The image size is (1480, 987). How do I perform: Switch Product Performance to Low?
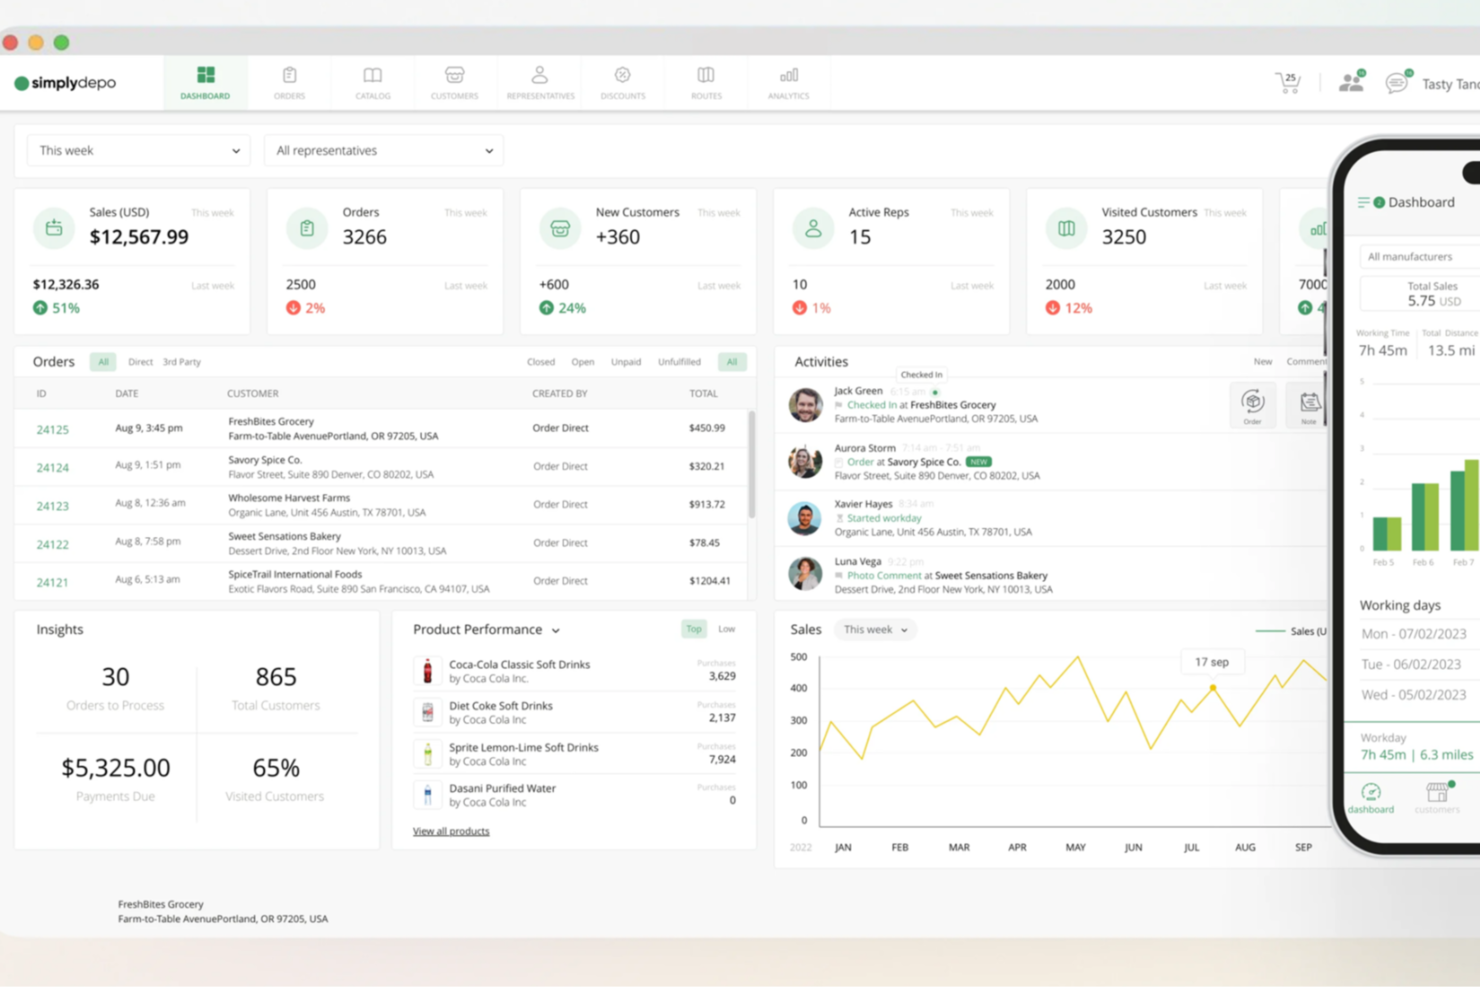[727, 629]
